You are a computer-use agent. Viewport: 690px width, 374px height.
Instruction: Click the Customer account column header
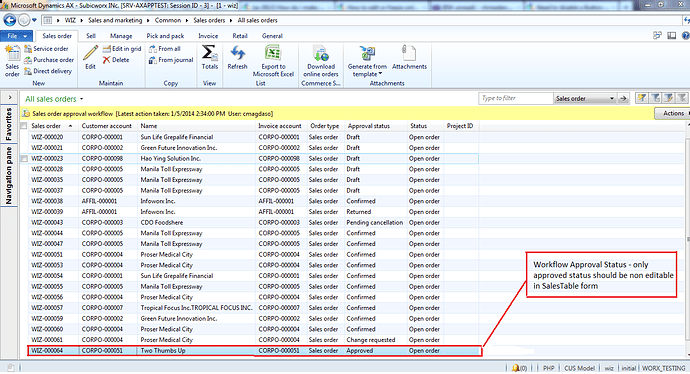(108, 126)
